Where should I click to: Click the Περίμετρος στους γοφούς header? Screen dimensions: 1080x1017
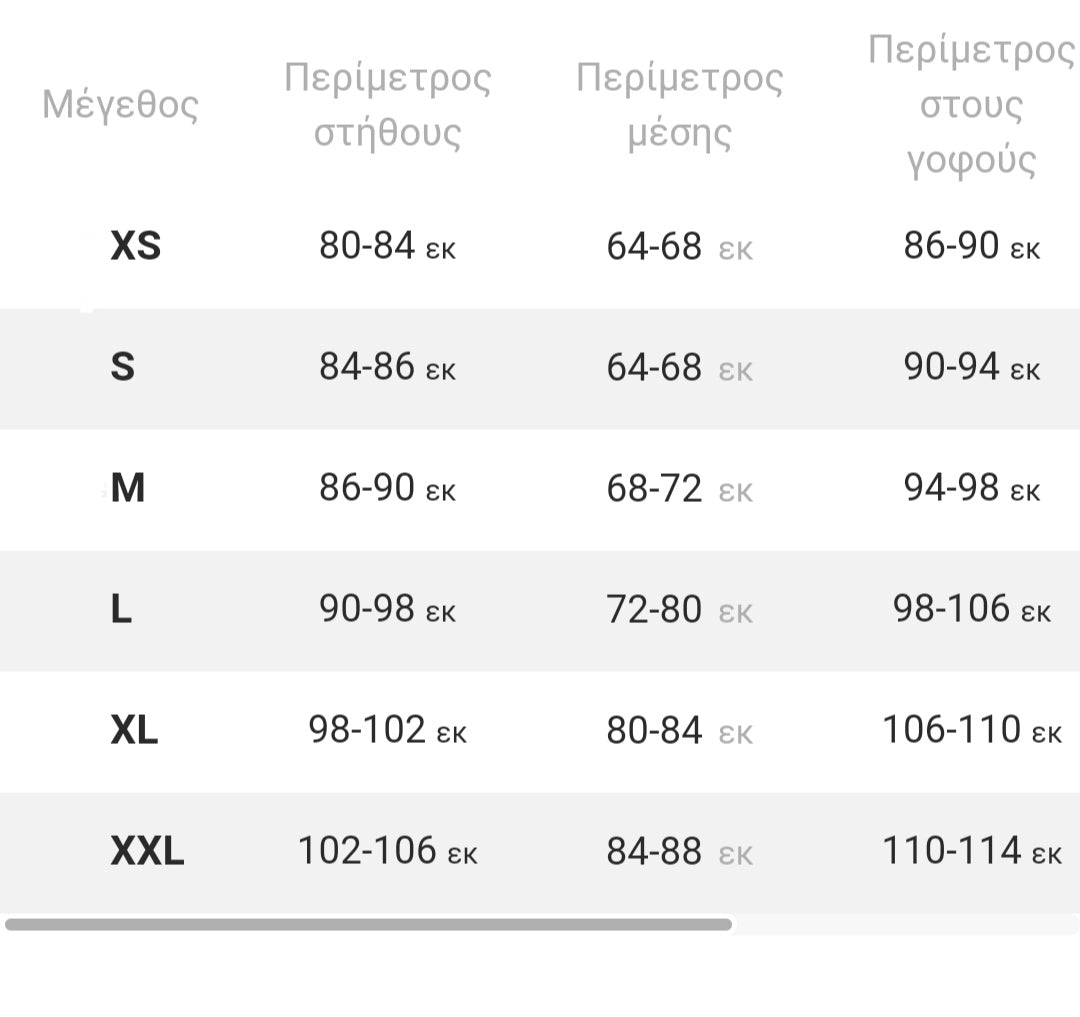pos(971,104)
